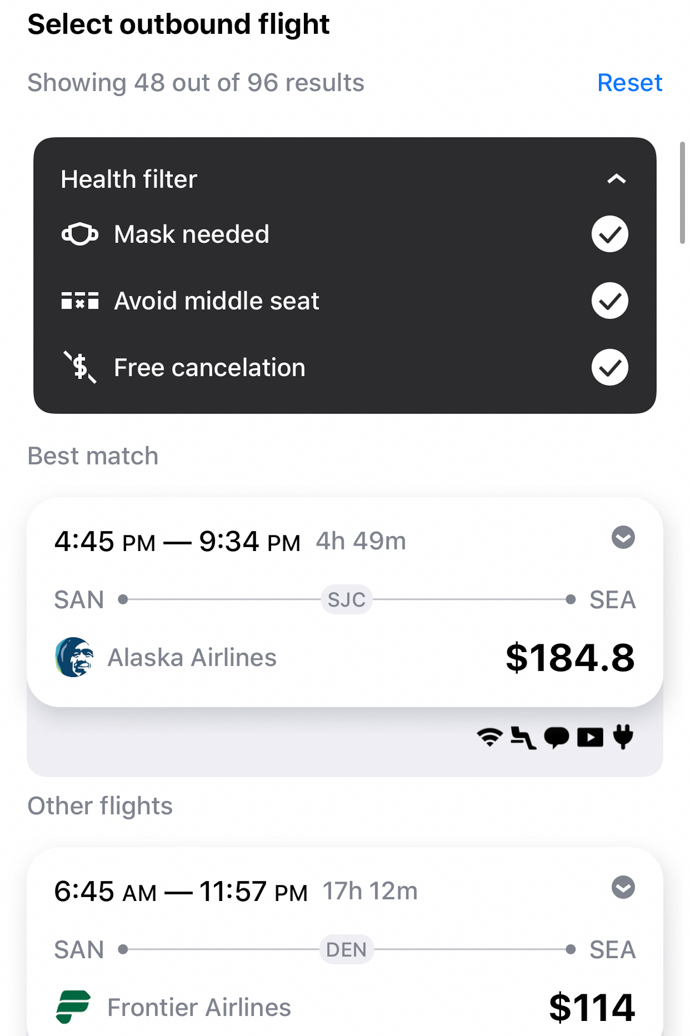Click the power outlet amenity icon
The width and height of the screenshot is (690, 1036).
[623, 738]
